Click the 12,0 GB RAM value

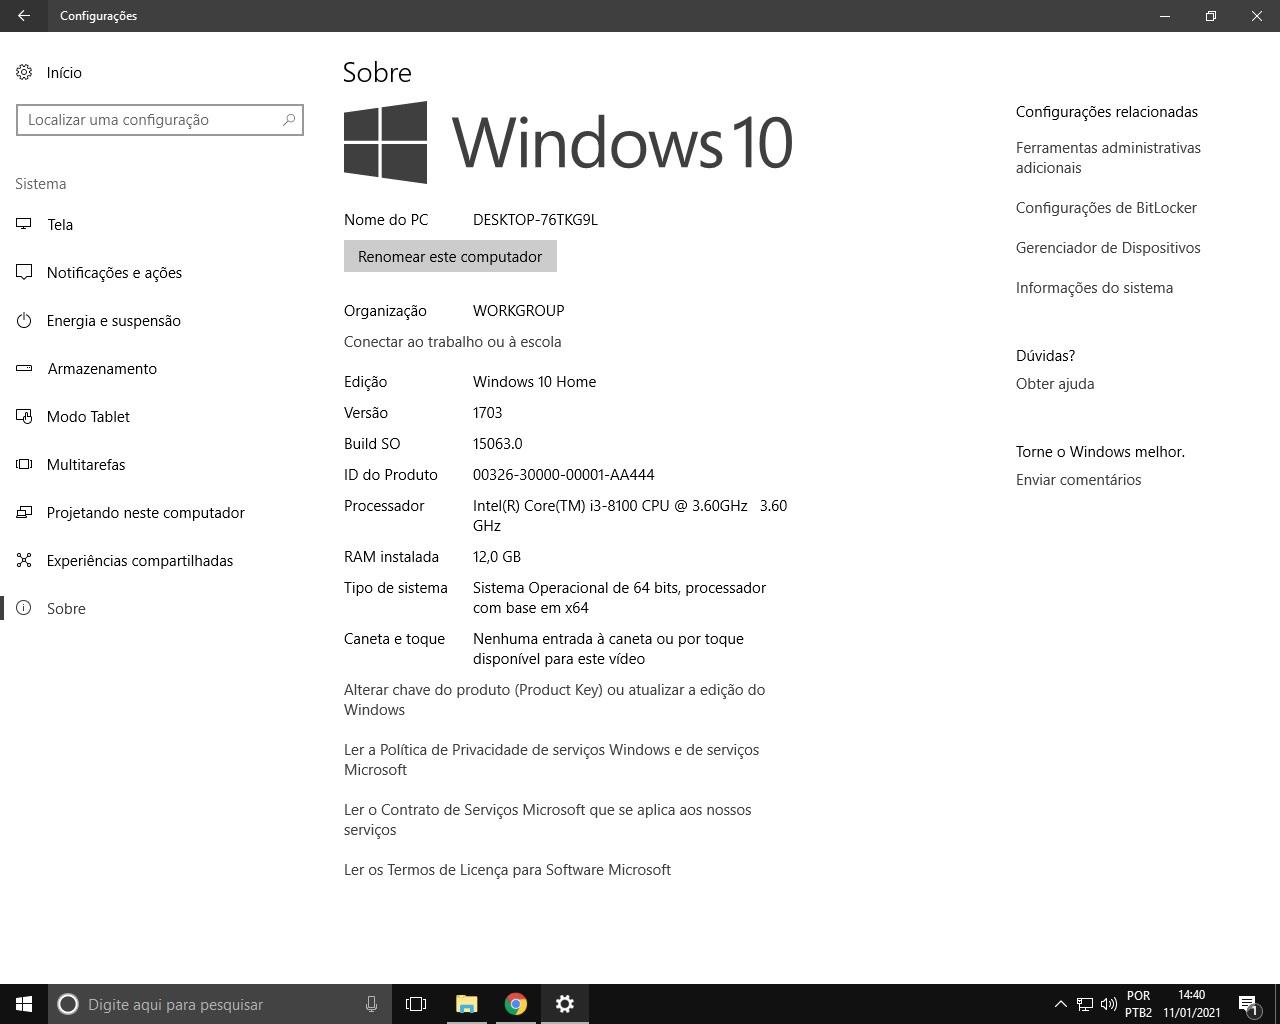point(496,557)
